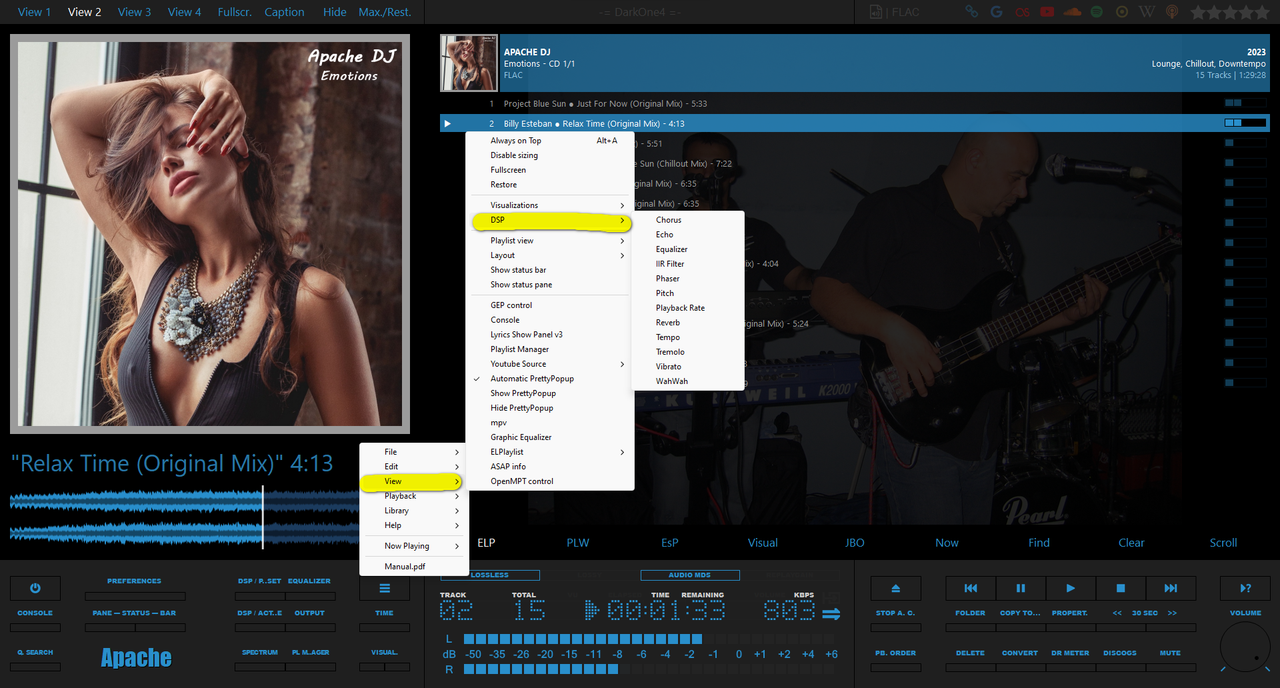Click Clear button above transport

point(1131,543)
